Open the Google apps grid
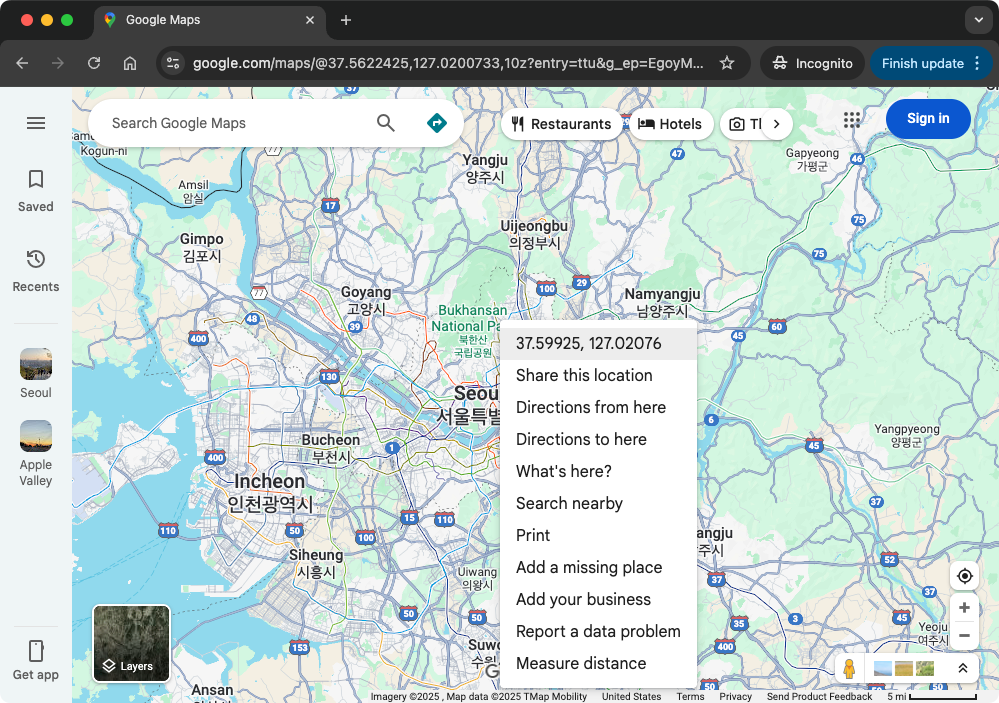The image size is (999, 703). pos(851,119)
